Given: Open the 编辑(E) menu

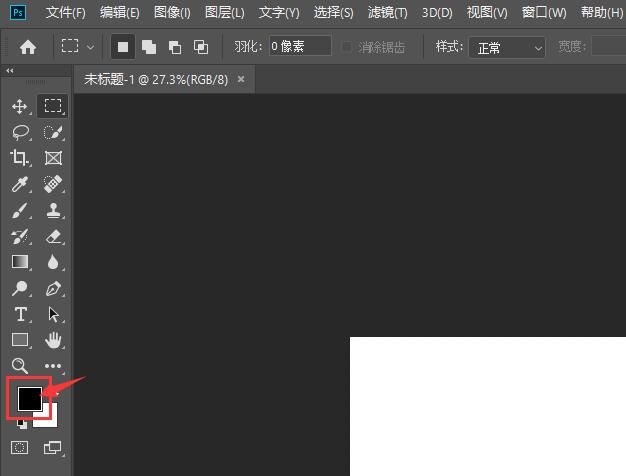Looking at the screenshot, I should pyautogui.click(x=119, y=13).
